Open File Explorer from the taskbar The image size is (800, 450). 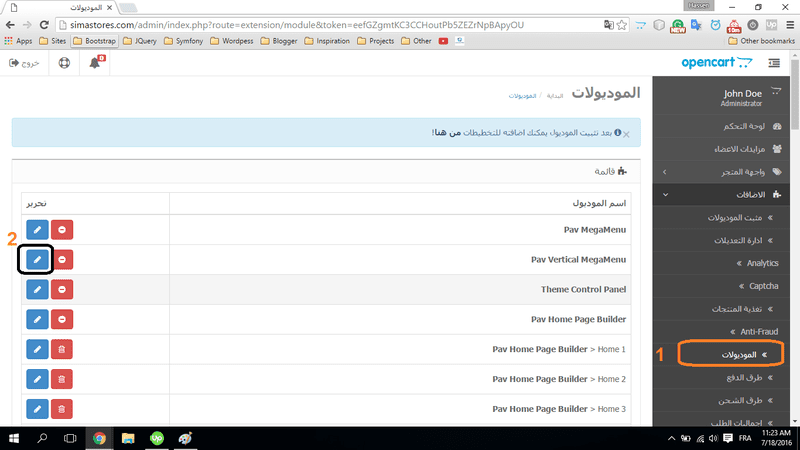click(128, 438)
